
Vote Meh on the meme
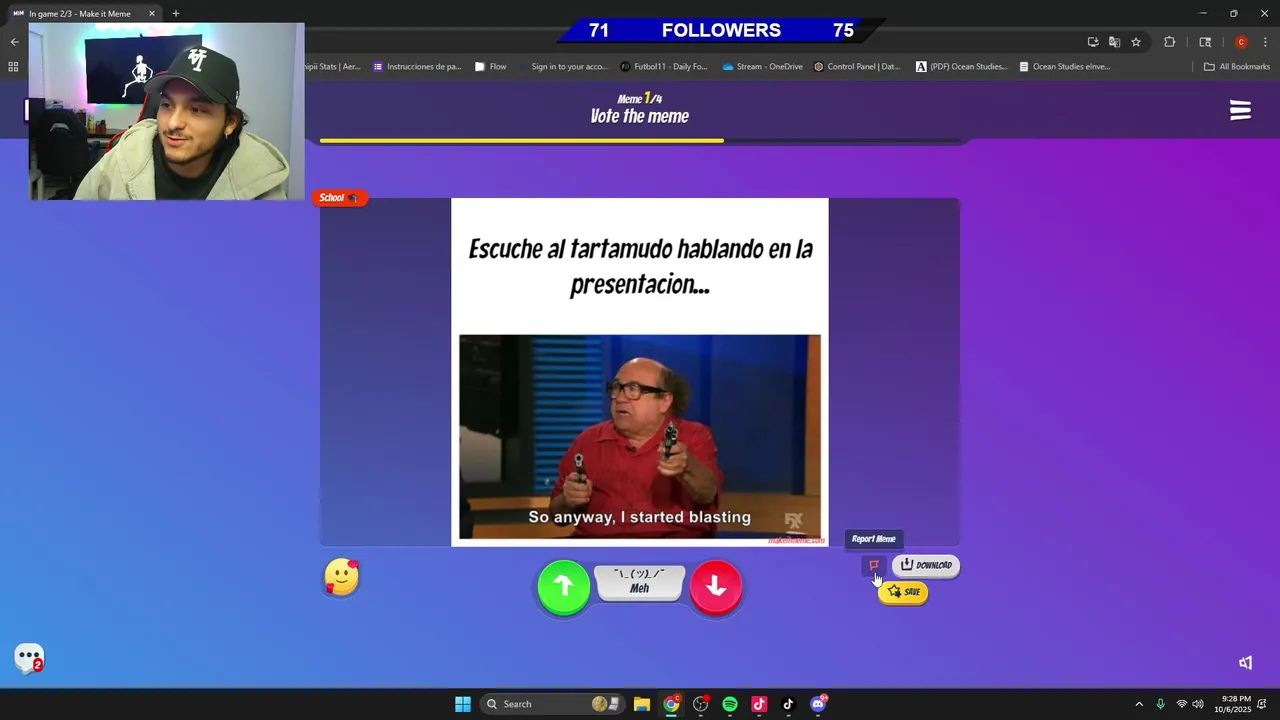(x=639, y=583)
